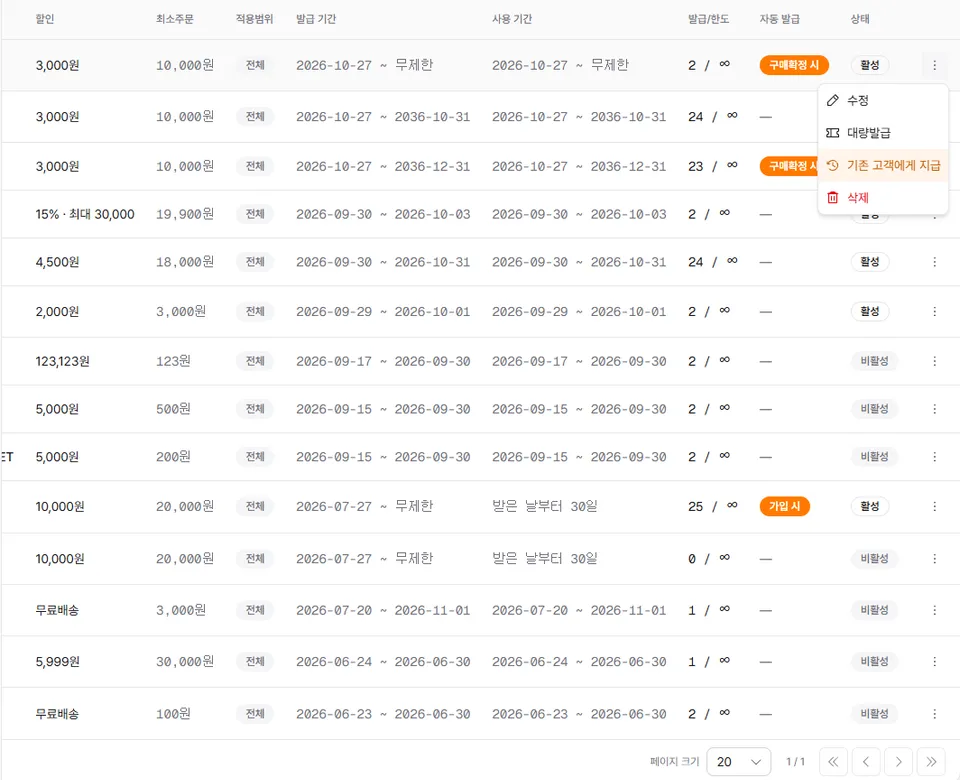Choose 수정 from the context menu
Image resolution: width=960 pixels, height=780 pixels.
coord(883,100)
